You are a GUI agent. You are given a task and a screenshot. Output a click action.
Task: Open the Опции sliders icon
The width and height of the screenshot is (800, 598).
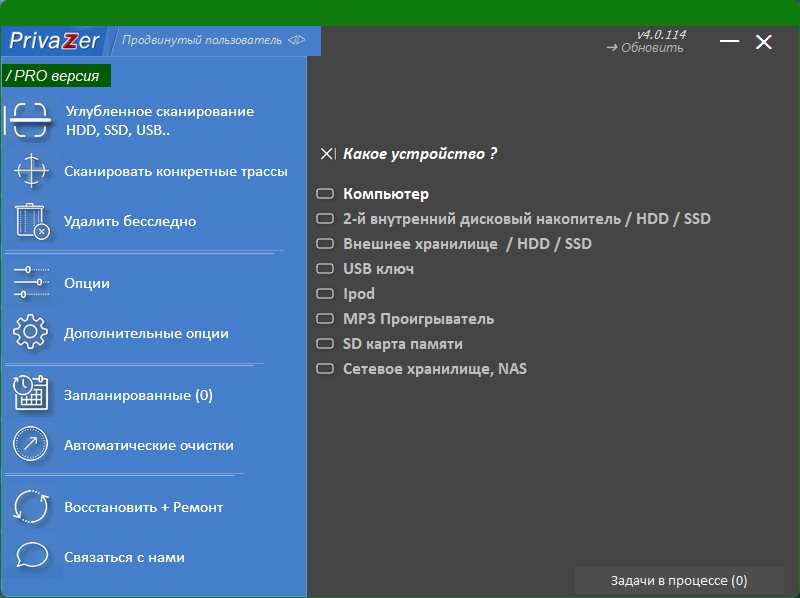(31, 283)
